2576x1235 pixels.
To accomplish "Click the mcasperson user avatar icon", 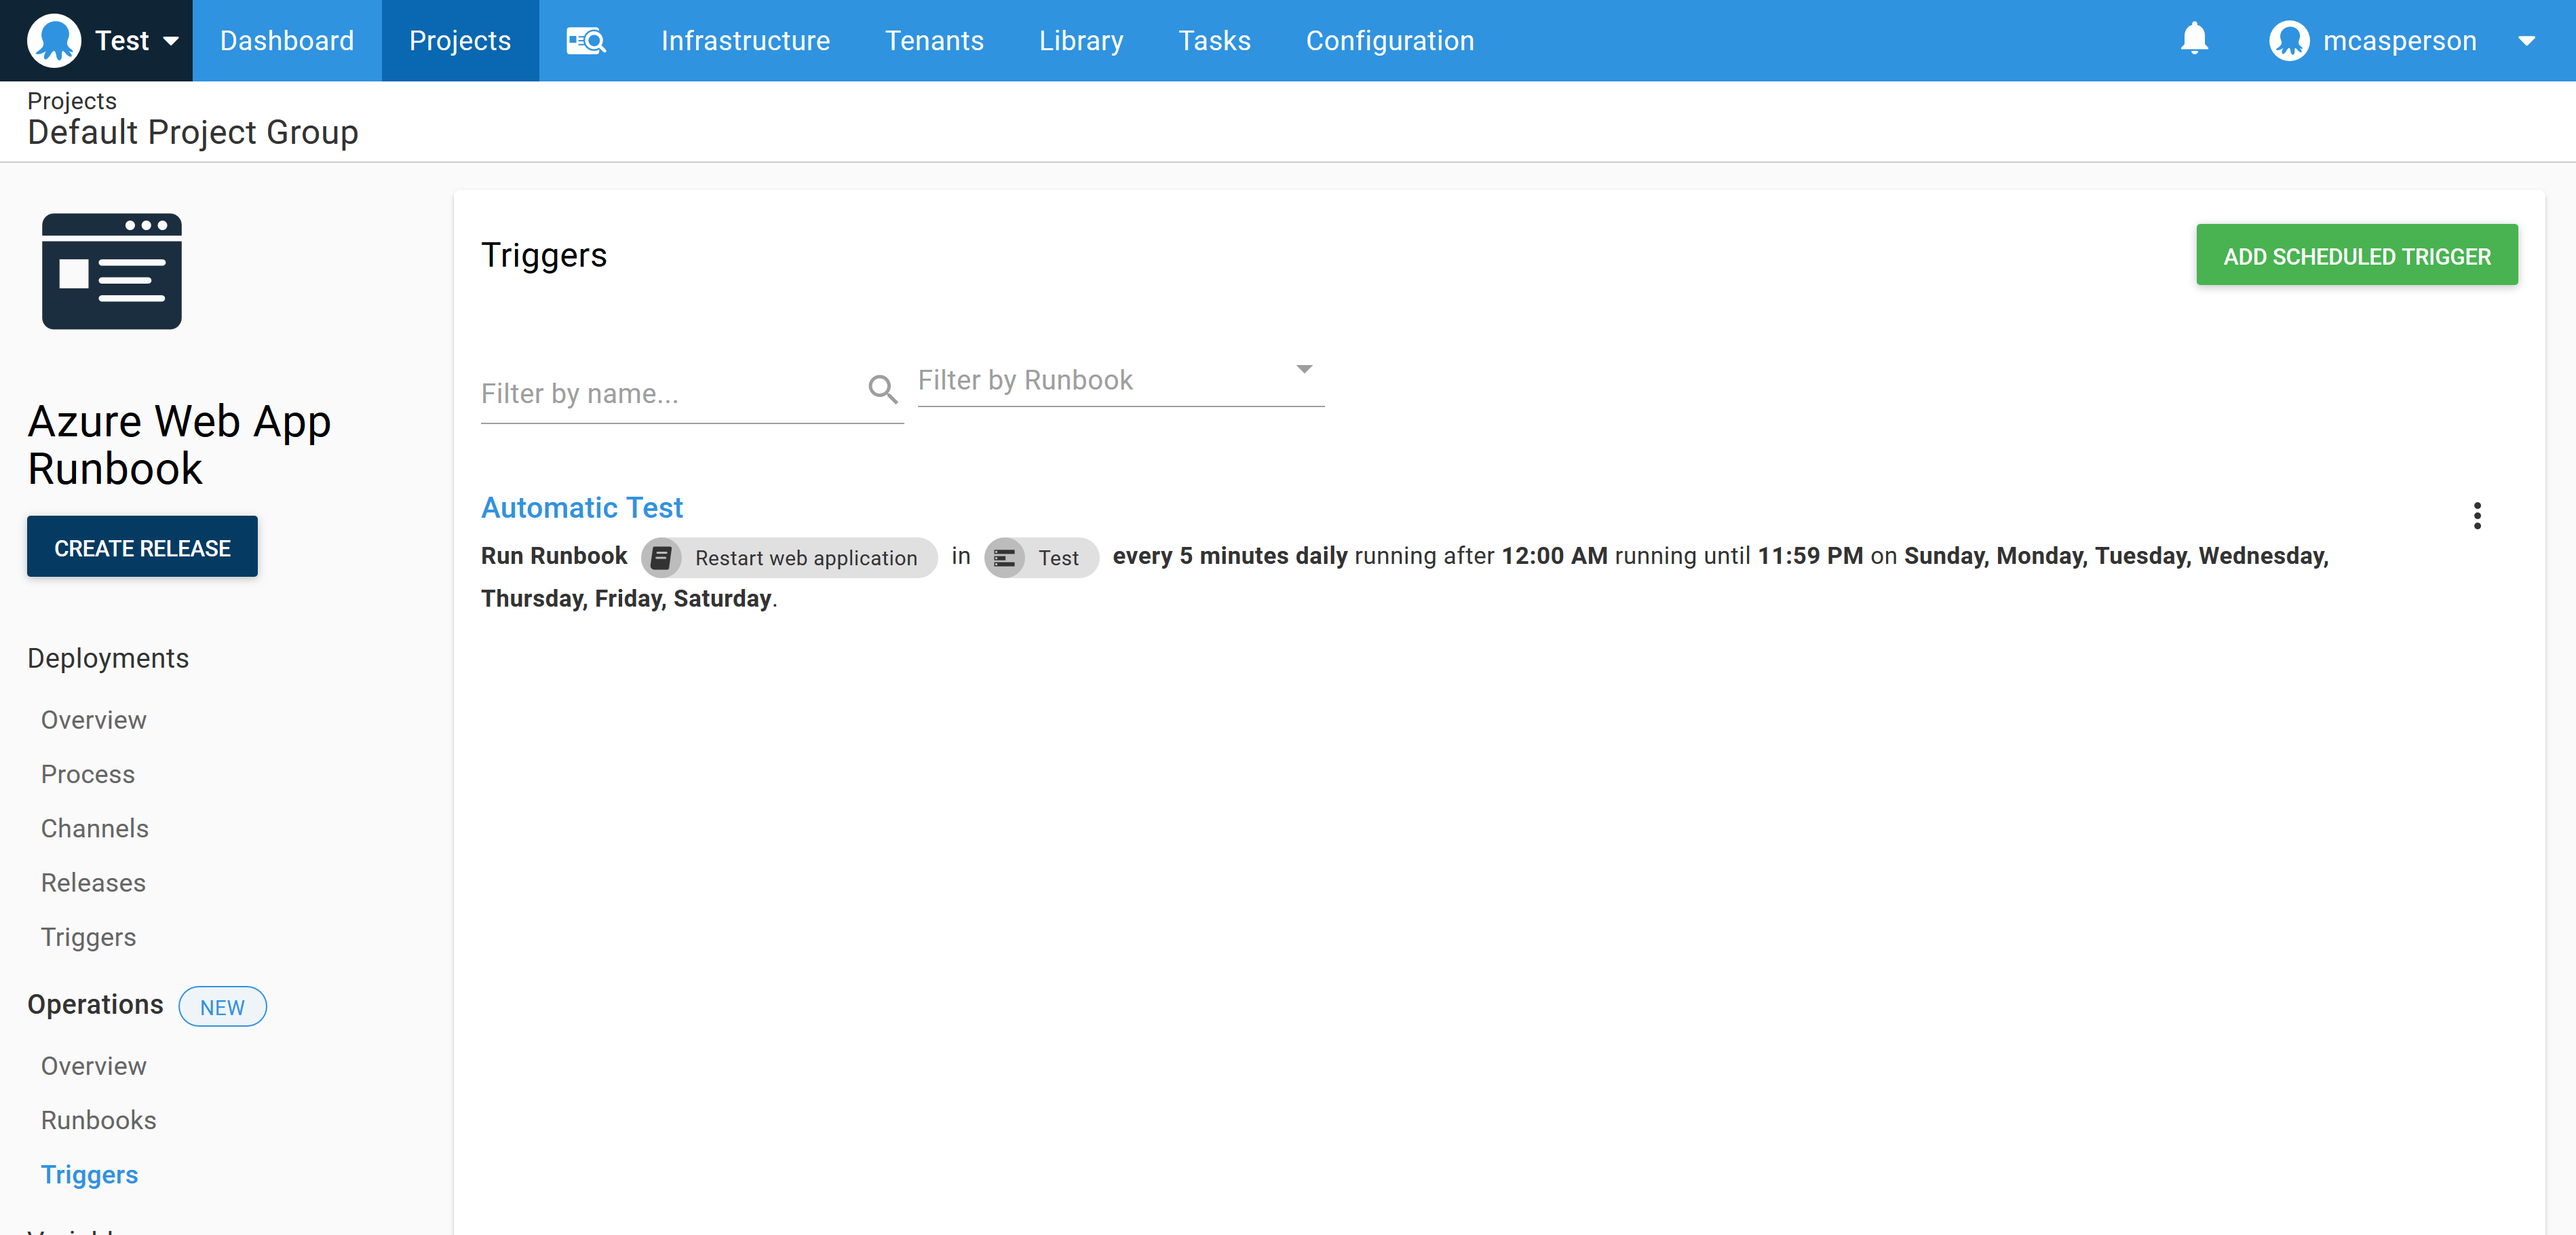I will click(x=2290, y=40).
